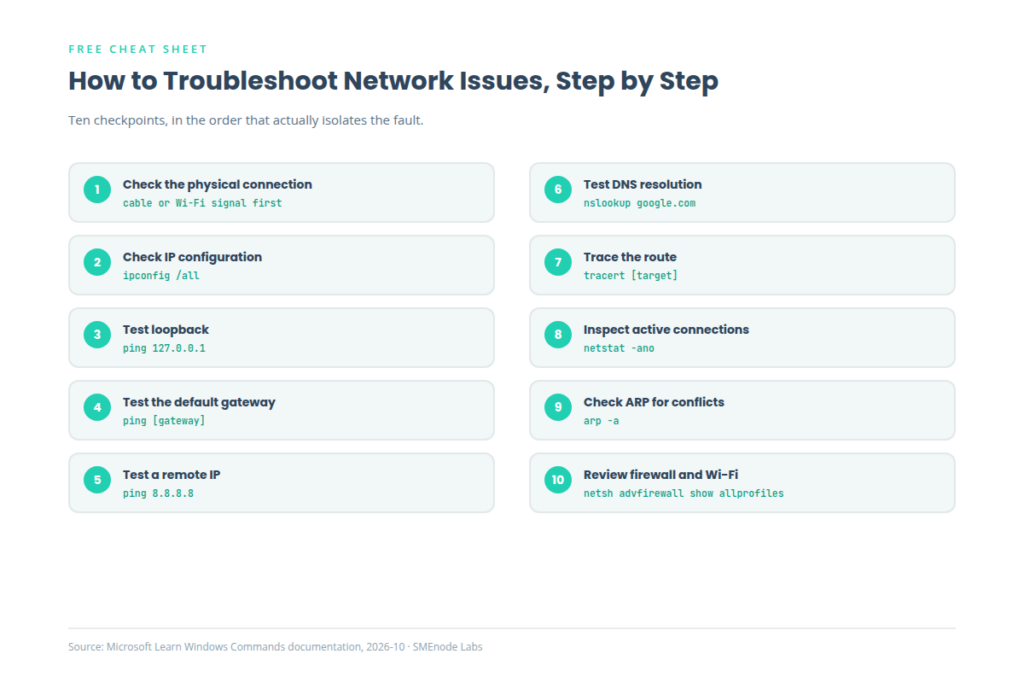Click the step 6 number badge
This screenshot has width=1024, height=683.
click(558, 189)
